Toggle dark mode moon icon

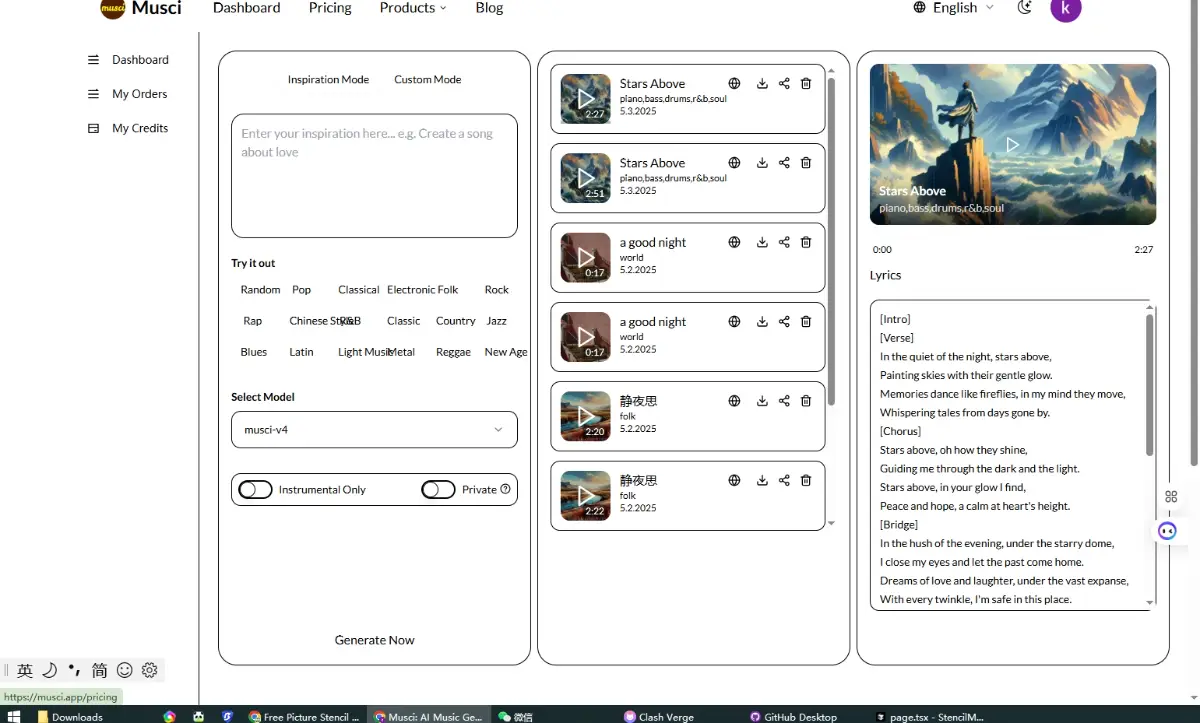tap(1024, 8)
